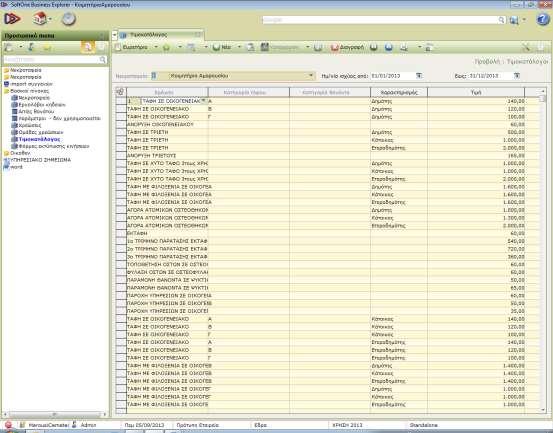Click the red icon at status bar left
Viewport: 553px width, 433px height.
[x=9, y=425]
